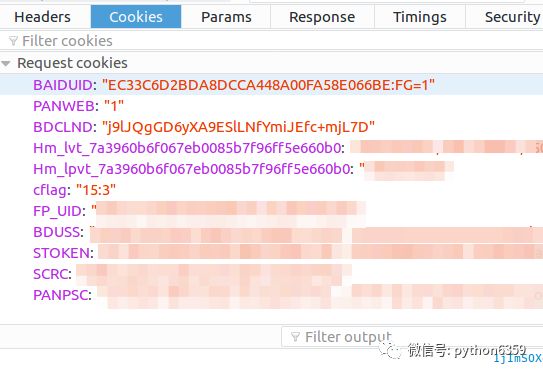View the Timings tab

click(420, 17)
